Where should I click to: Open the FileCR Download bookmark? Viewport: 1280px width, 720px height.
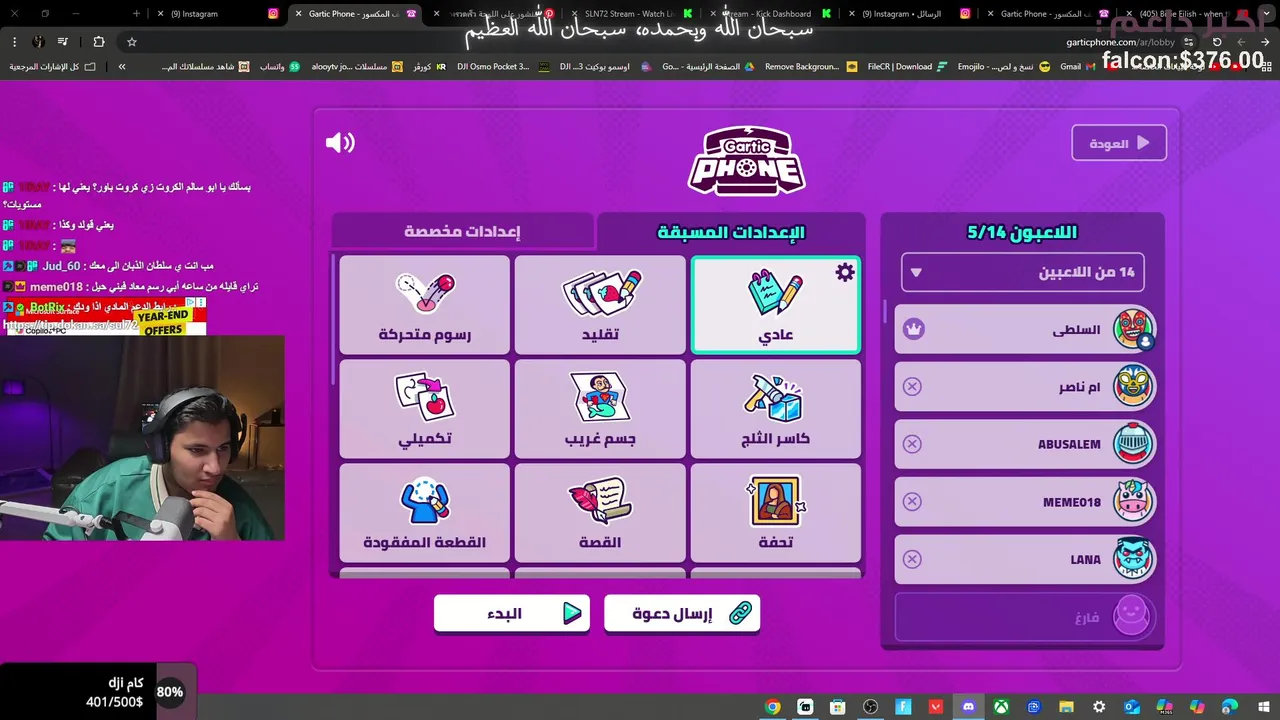pyautogui.click(x=906, y=66)
